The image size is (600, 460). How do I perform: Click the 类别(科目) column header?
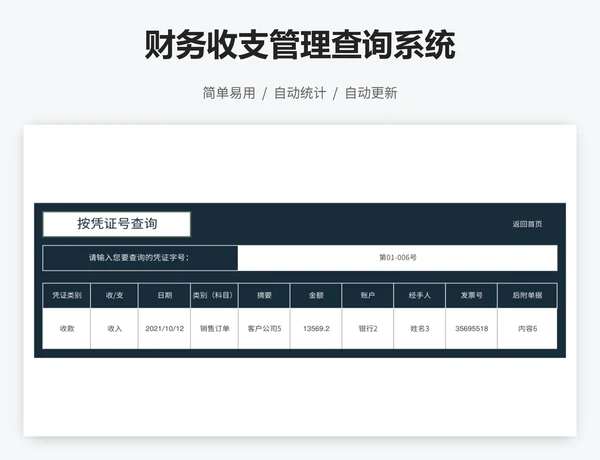pyautogui.click(x=214, y=295)
